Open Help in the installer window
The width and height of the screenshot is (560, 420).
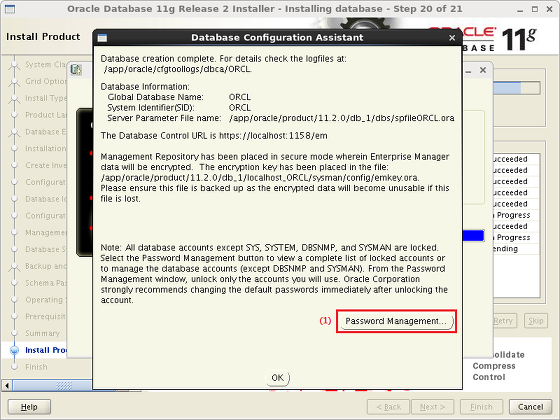[x=29, y=407]
